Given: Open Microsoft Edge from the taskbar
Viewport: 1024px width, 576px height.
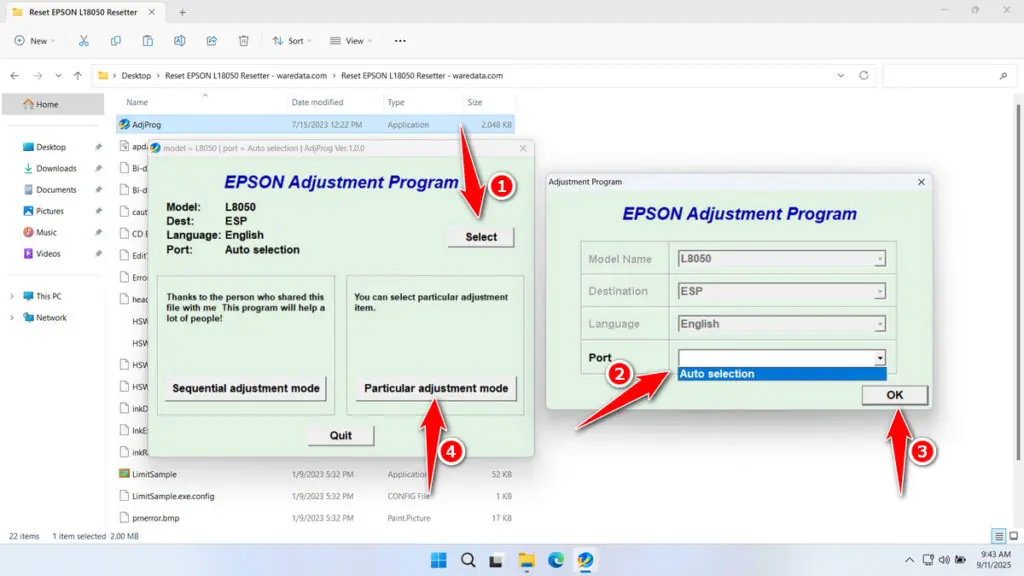Looking at the screenshot, I should [556, 560].
